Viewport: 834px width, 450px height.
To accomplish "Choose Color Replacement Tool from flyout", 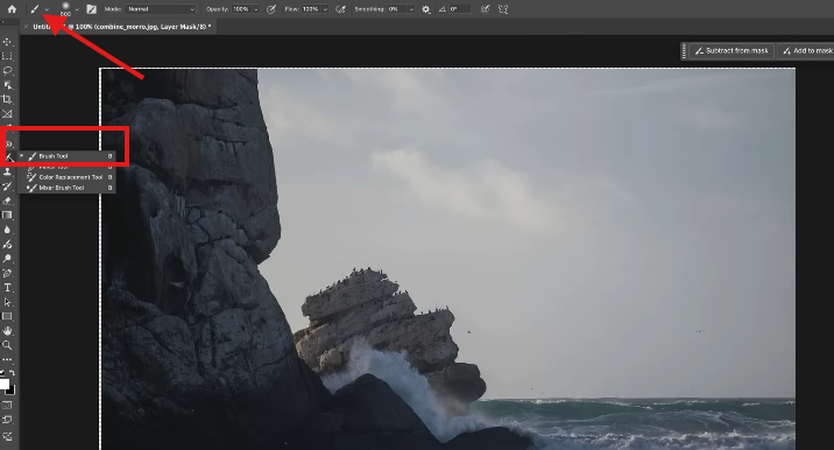I will click(x=67, y=177).
